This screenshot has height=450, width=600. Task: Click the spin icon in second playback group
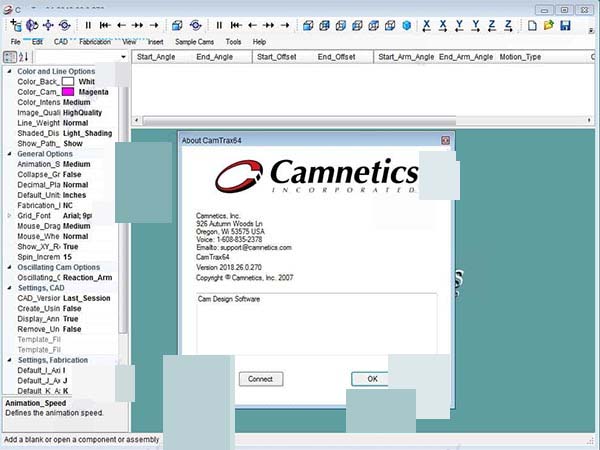pyautogui.click(x=196, y=25)
